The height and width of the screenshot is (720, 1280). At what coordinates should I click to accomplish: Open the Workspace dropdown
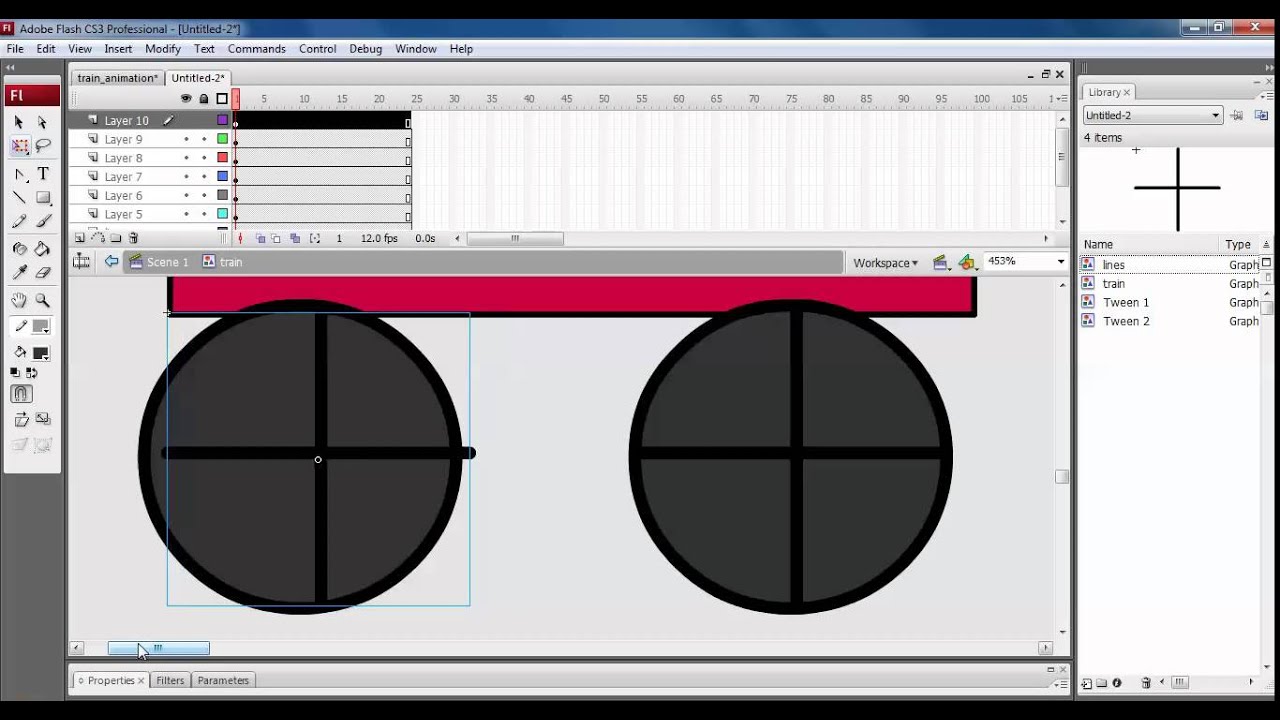(885, 263)
